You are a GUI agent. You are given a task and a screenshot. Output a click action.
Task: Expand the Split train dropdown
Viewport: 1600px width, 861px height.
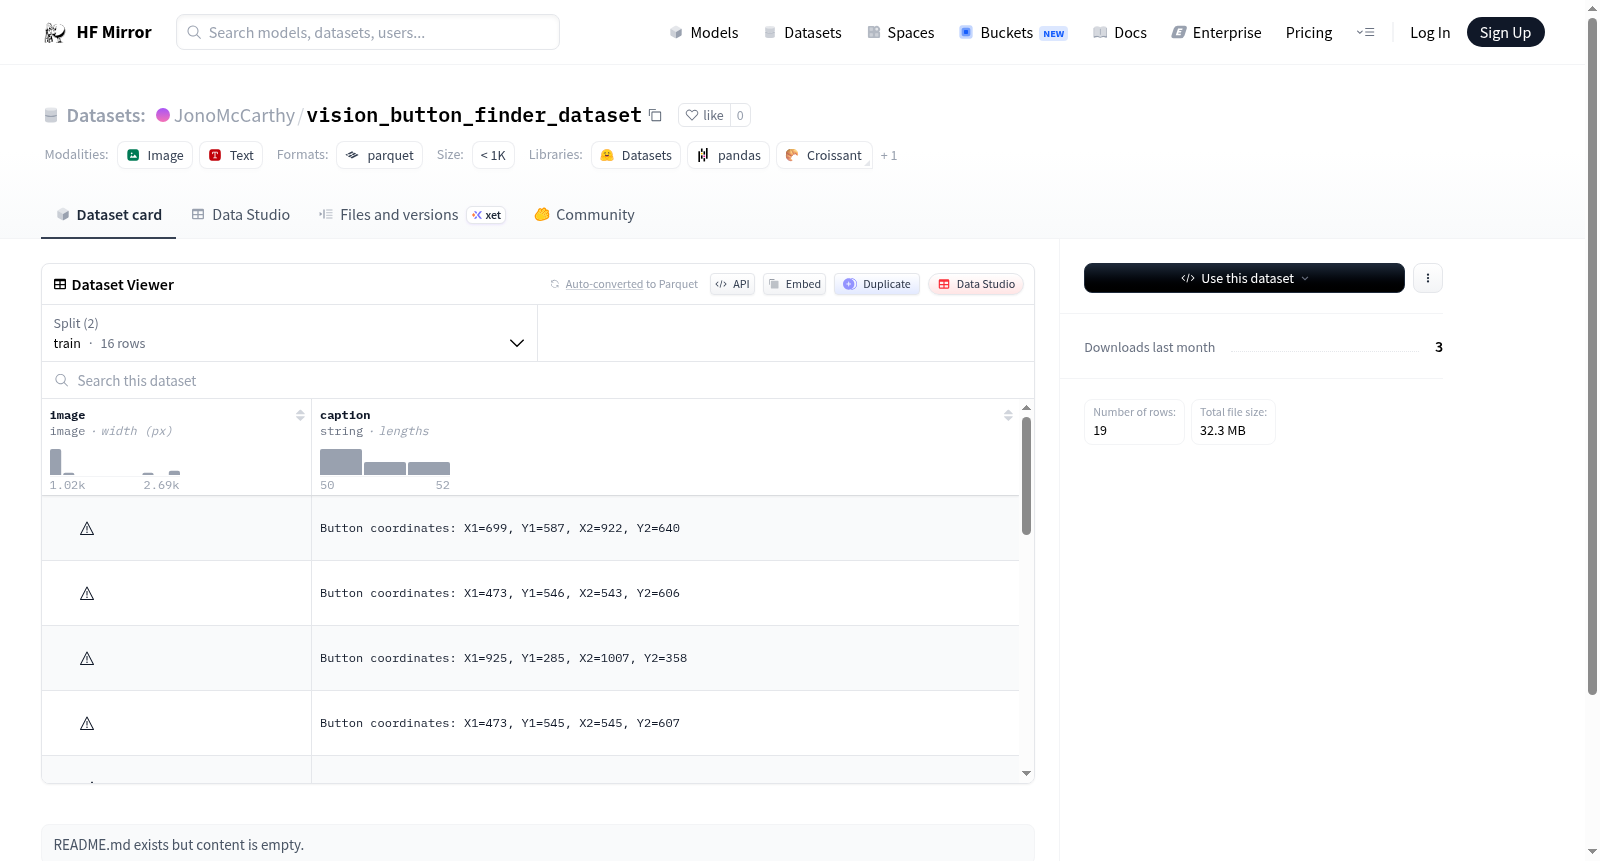coord(289,333)
